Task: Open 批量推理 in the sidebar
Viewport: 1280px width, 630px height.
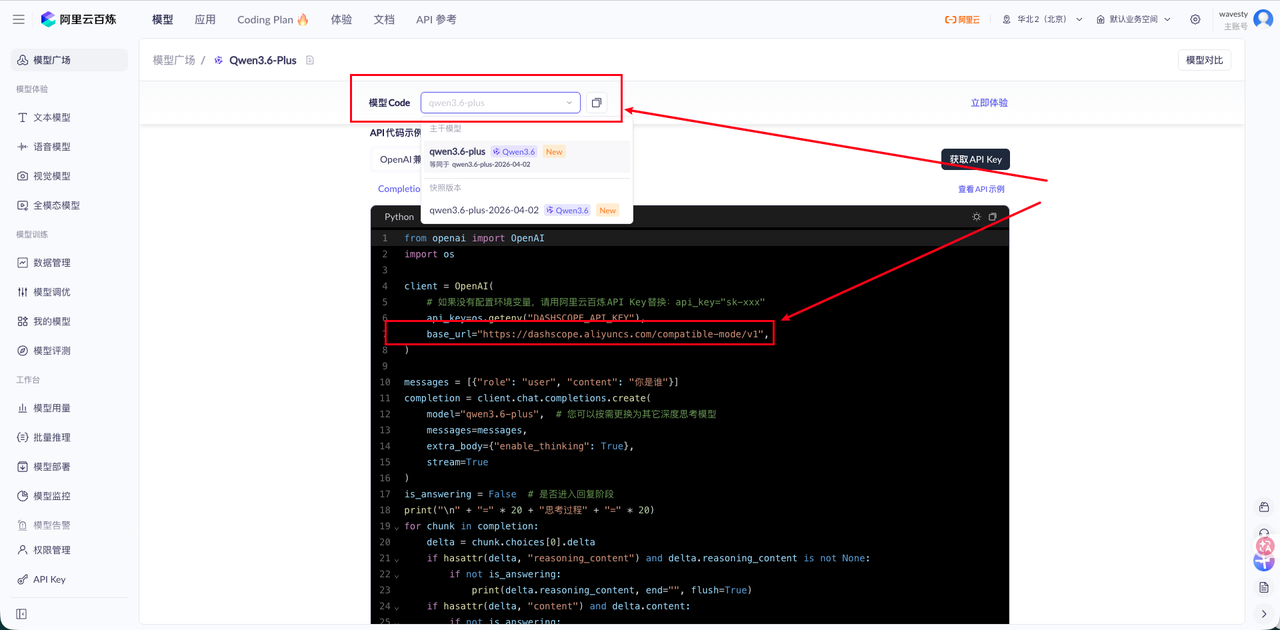Action: [69, 437]
